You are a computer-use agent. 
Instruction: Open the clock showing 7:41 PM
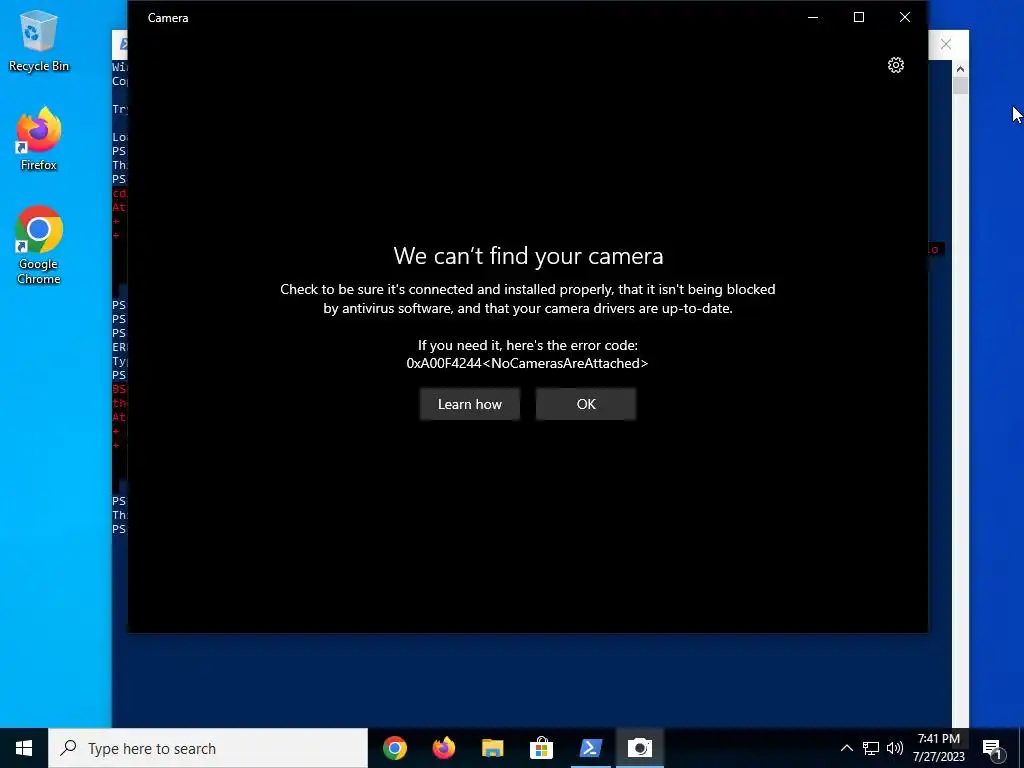pos(938,748)
